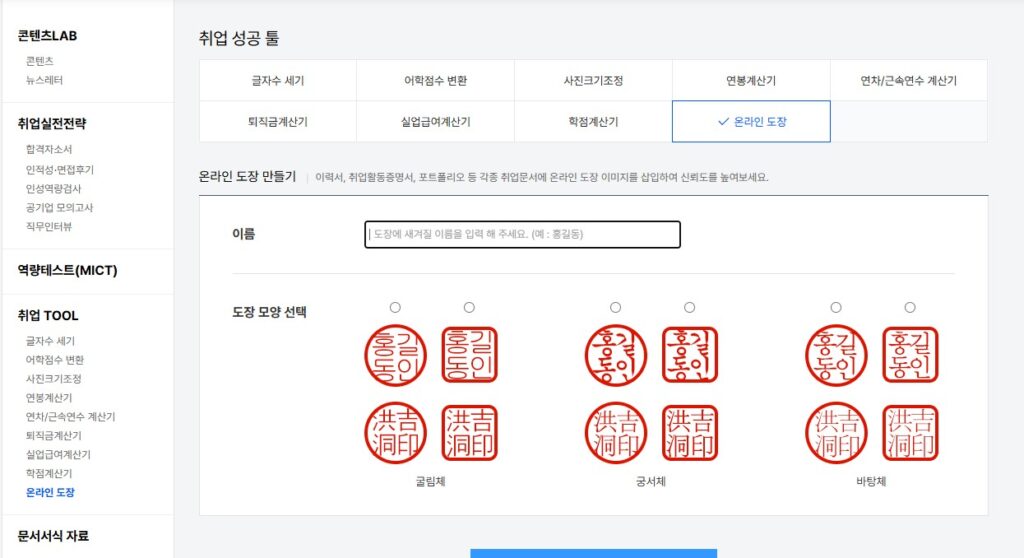
Task: Click the square 홍길동인 바탕체 stamp image
Action: (x=910, y=355)
